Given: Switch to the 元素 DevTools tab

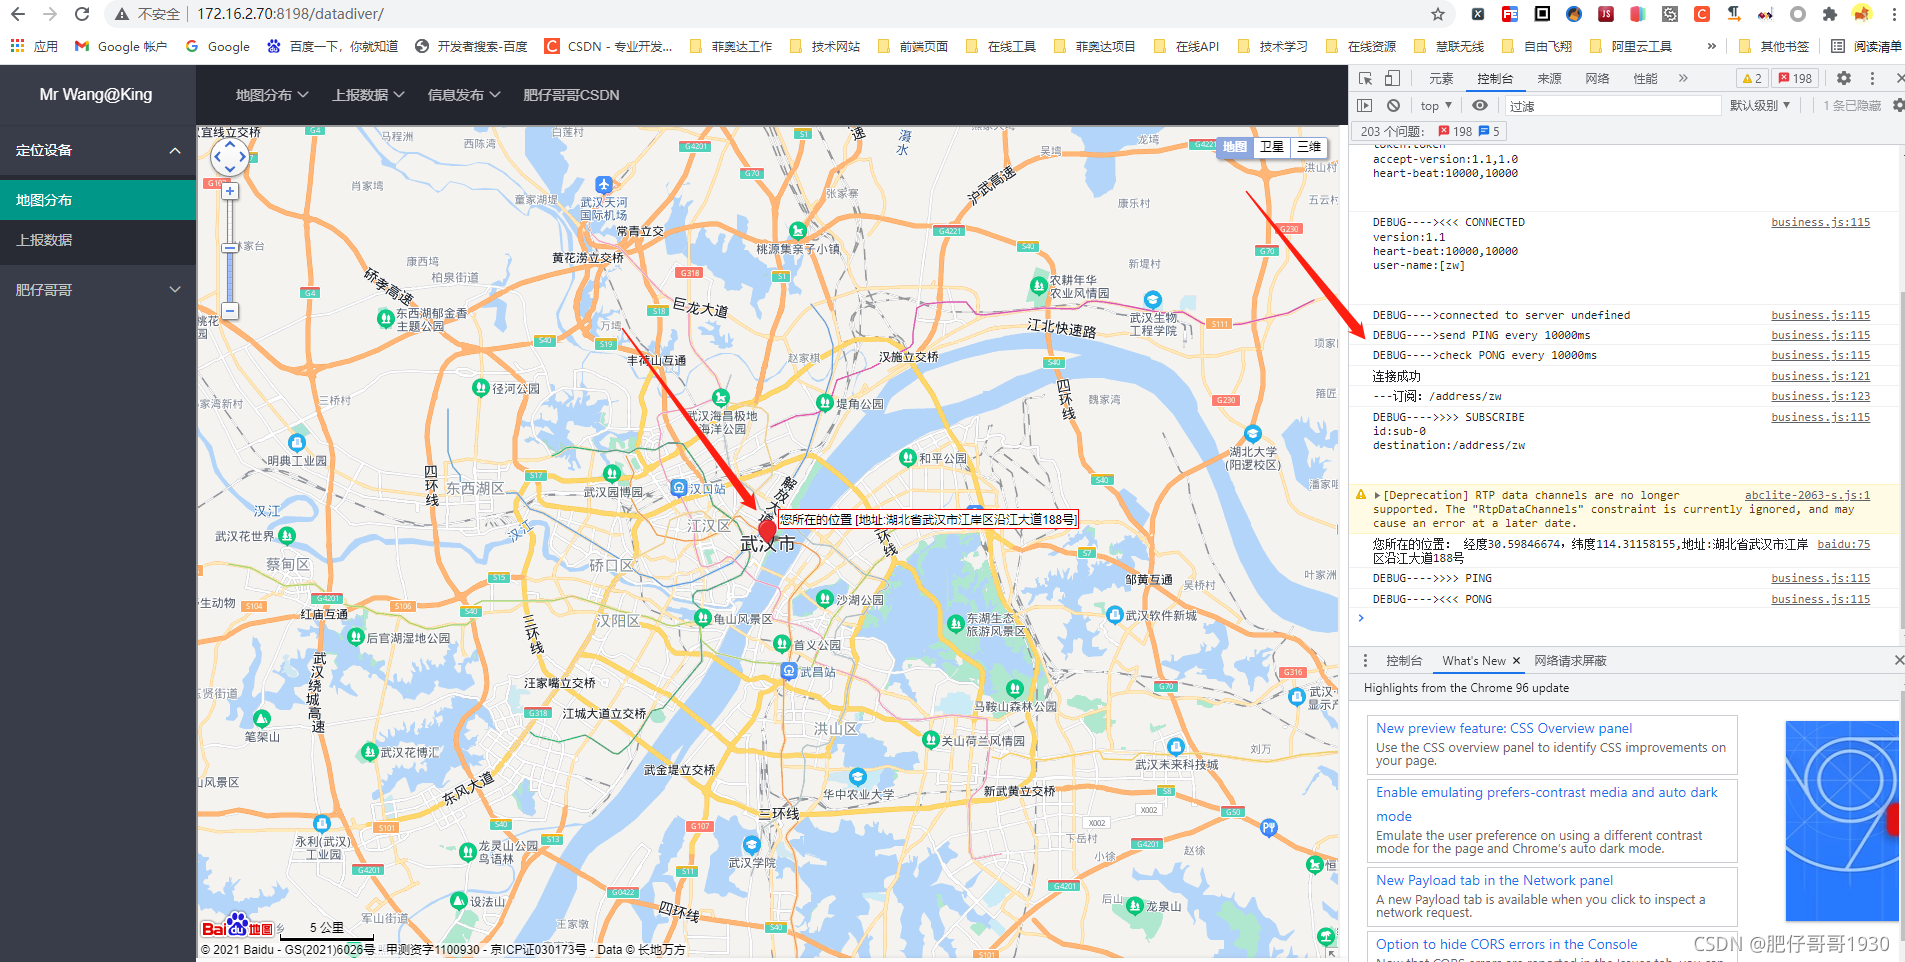Looking at the screenshot, I should click(1441, 78).
